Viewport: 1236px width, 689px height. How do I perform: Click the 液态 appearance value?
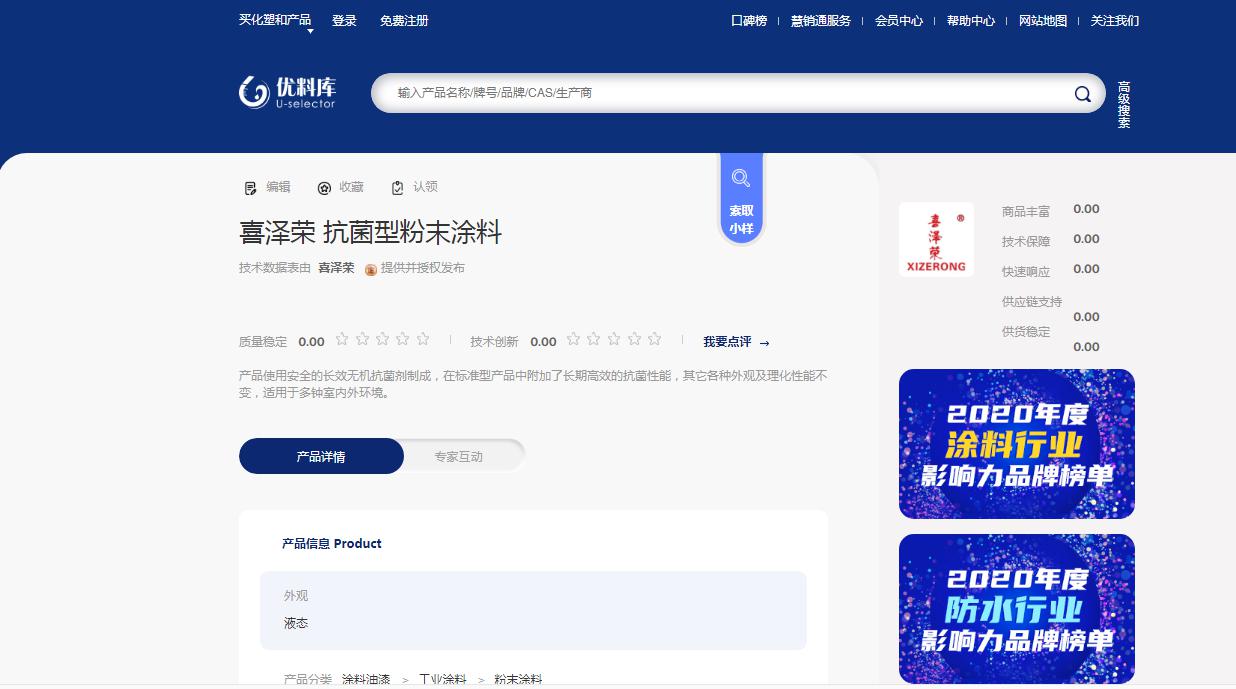(296, 623)
